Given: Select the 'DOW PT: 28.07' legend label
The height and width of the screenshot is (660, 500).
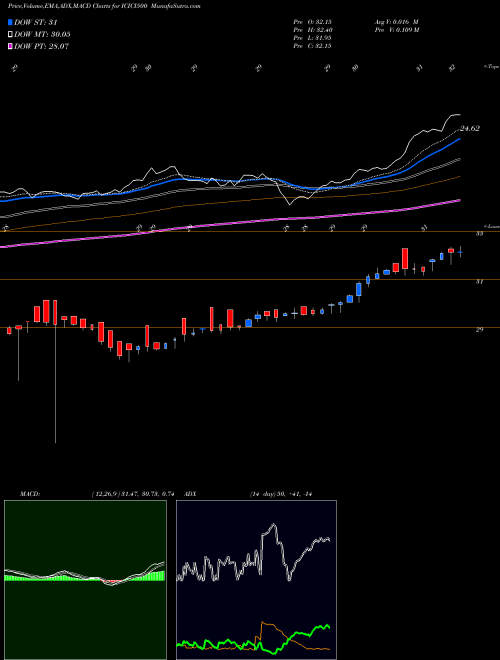Looking at the screenshot, I should pos(41,46).
